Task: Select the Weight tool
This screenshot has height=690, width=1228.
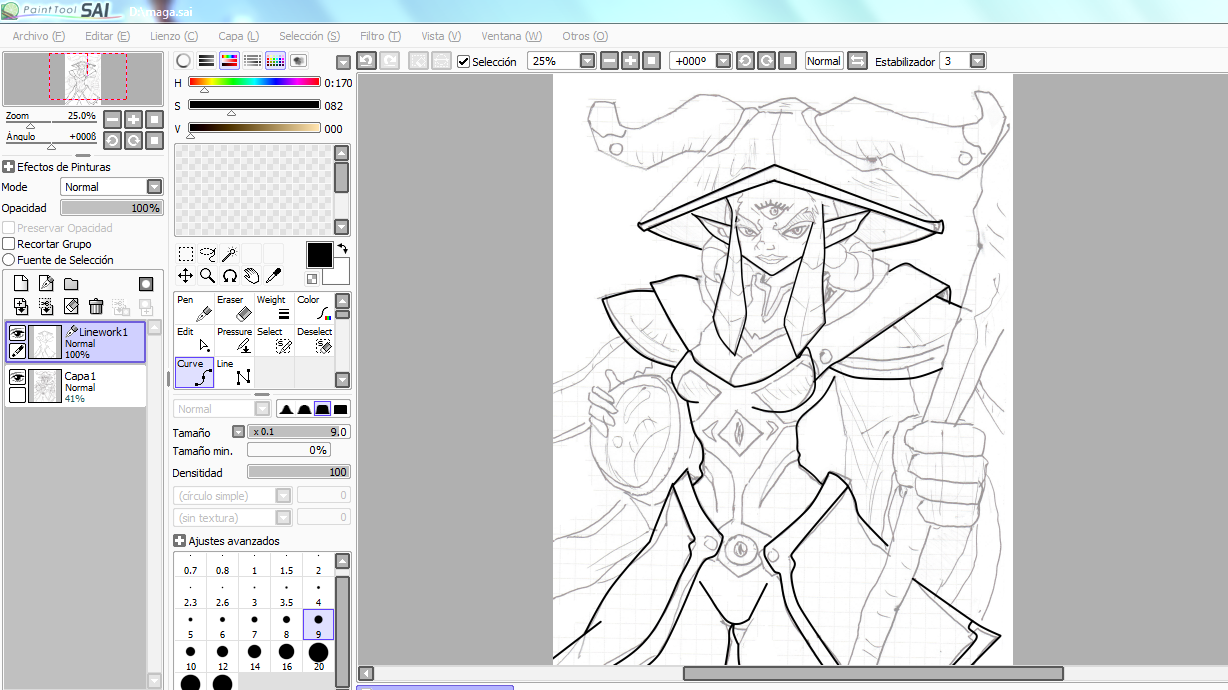Action: [x=274, y=308]
